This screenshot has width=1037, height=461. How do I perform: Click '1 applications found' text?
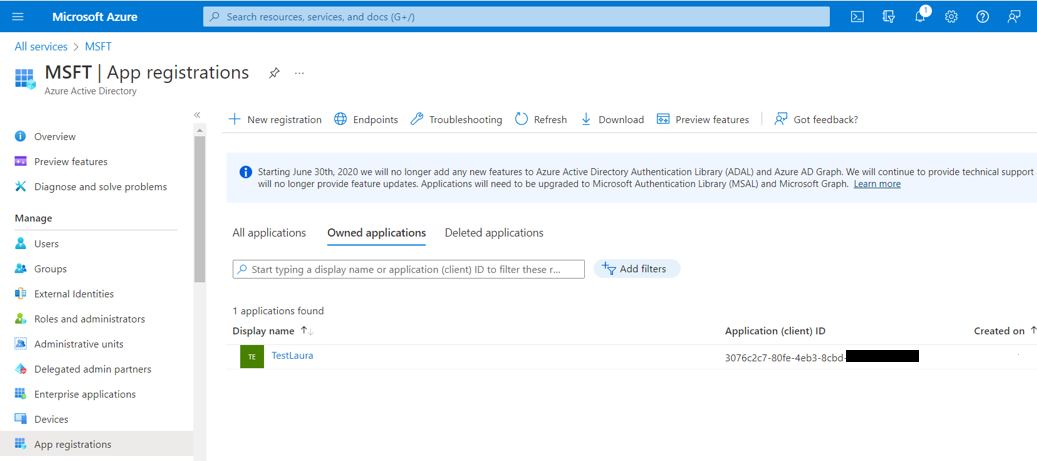[278, 311]
